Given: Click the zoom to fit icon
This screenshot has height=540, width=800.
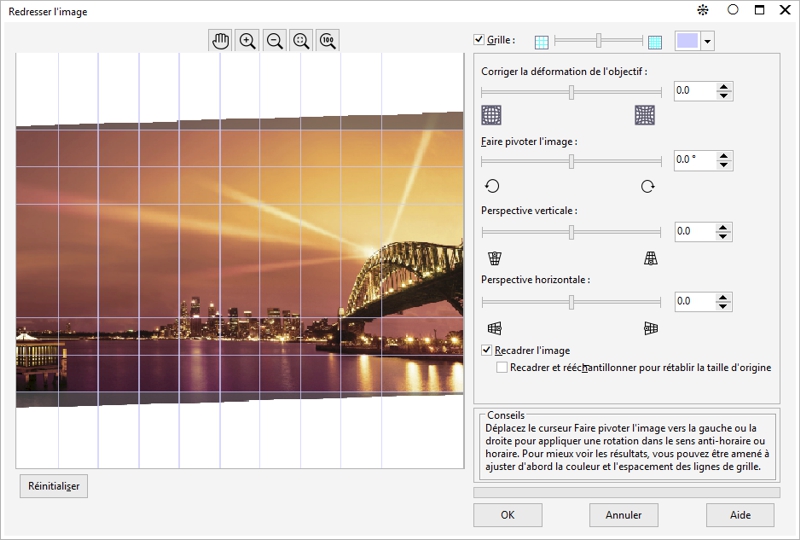Looking at the screenshot, I should [300, 41].
